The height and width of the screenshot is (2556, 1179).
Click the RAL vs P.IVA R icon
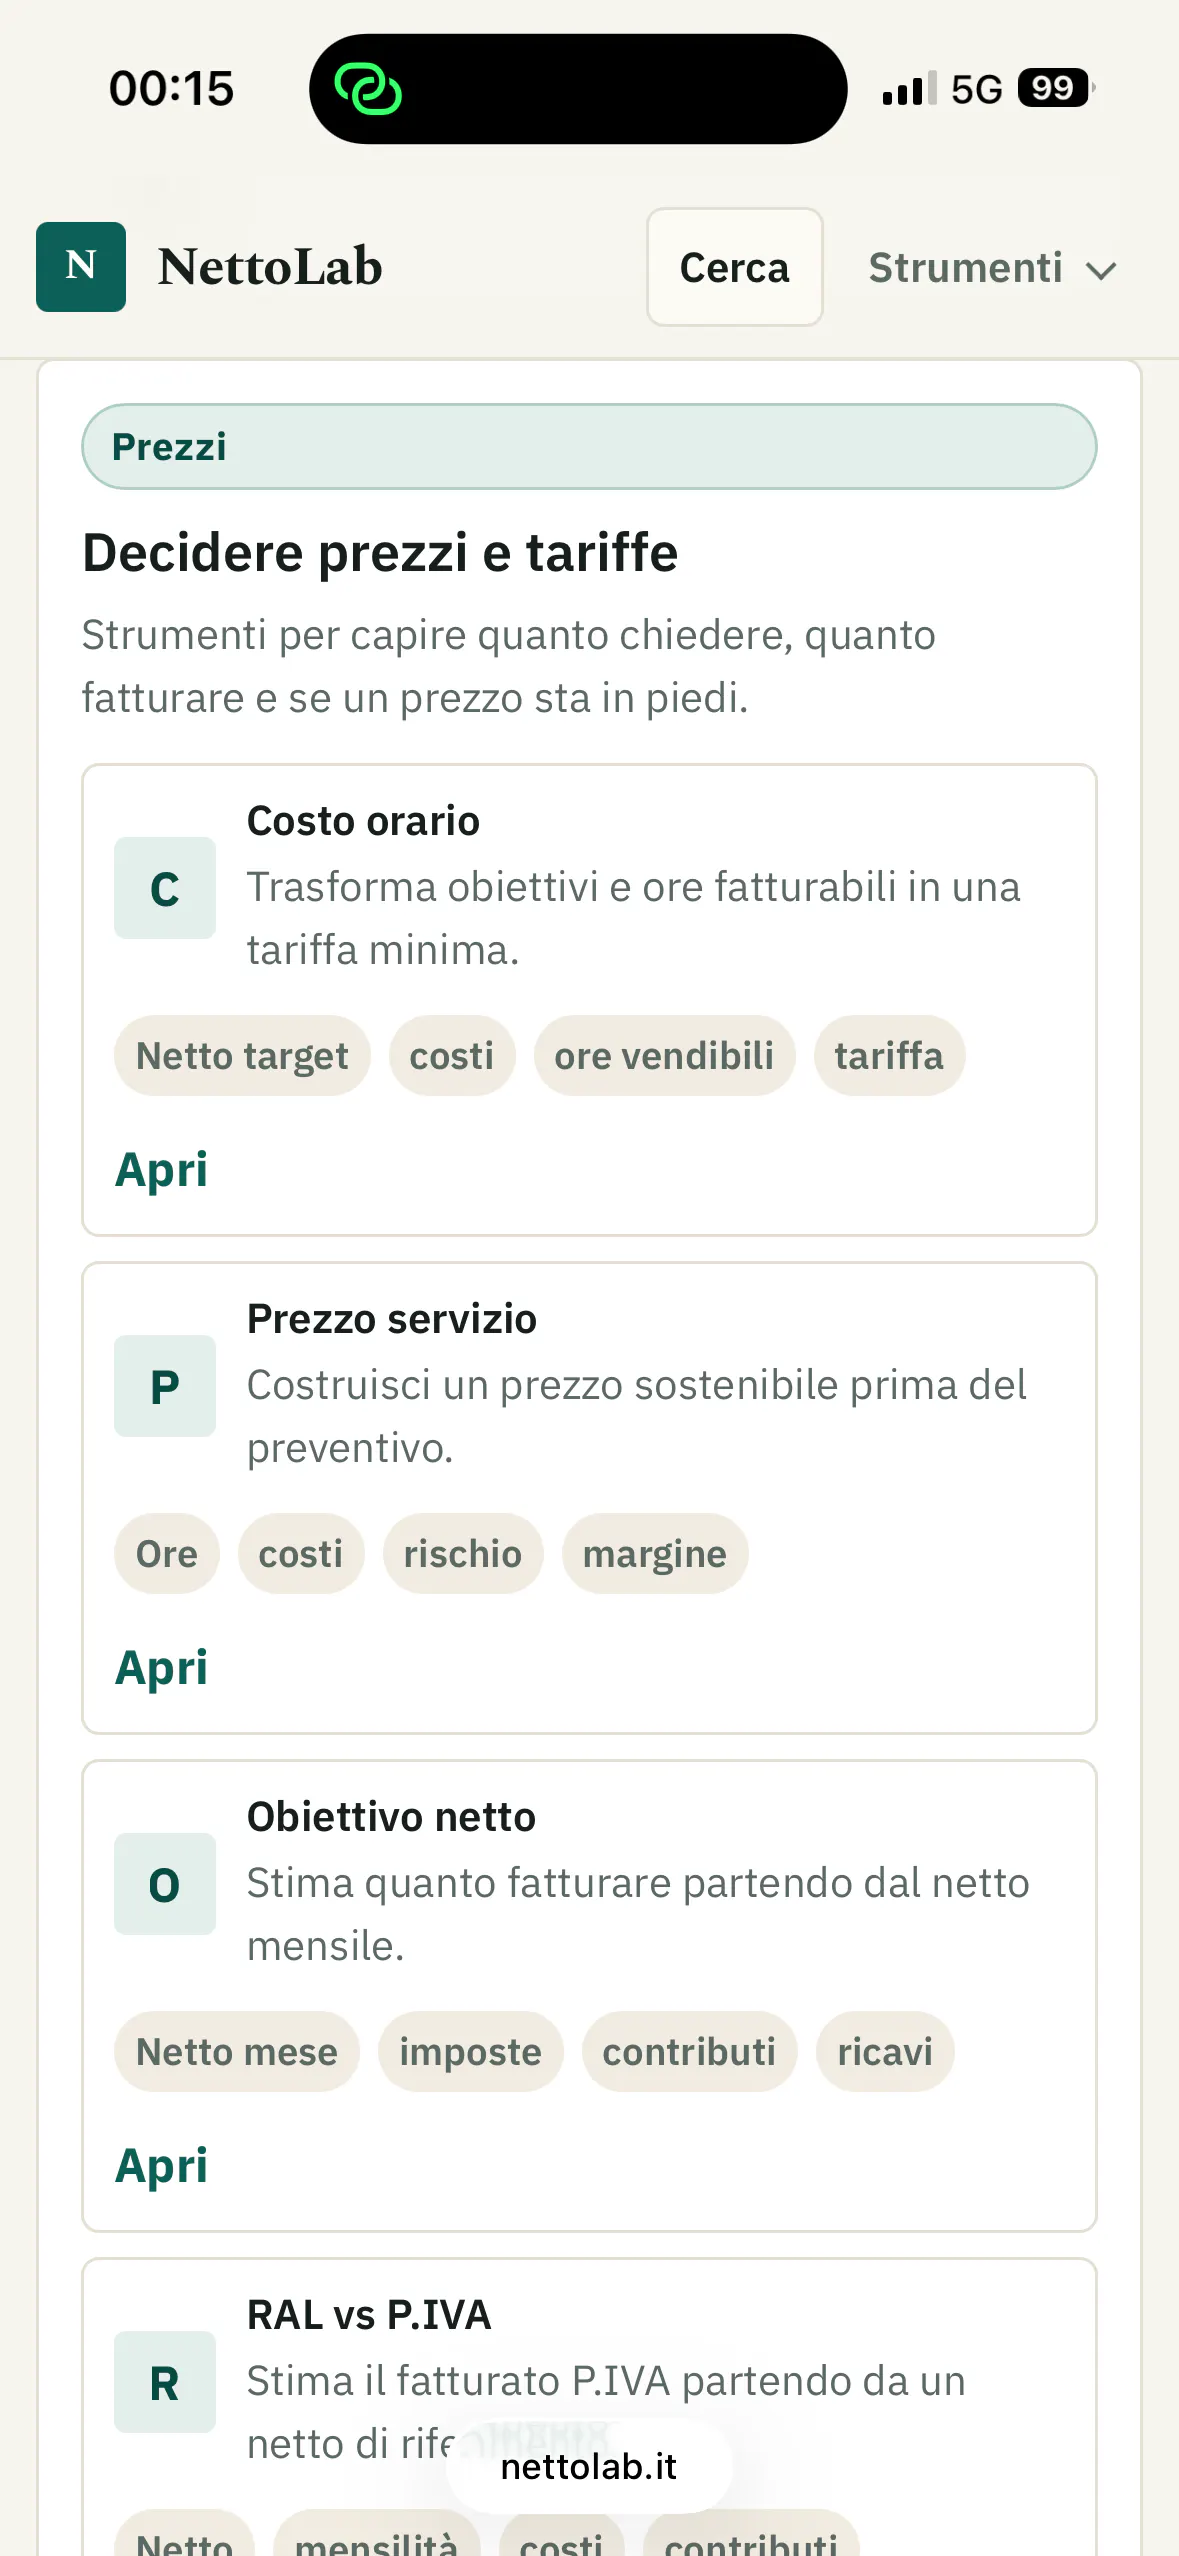165,2382
